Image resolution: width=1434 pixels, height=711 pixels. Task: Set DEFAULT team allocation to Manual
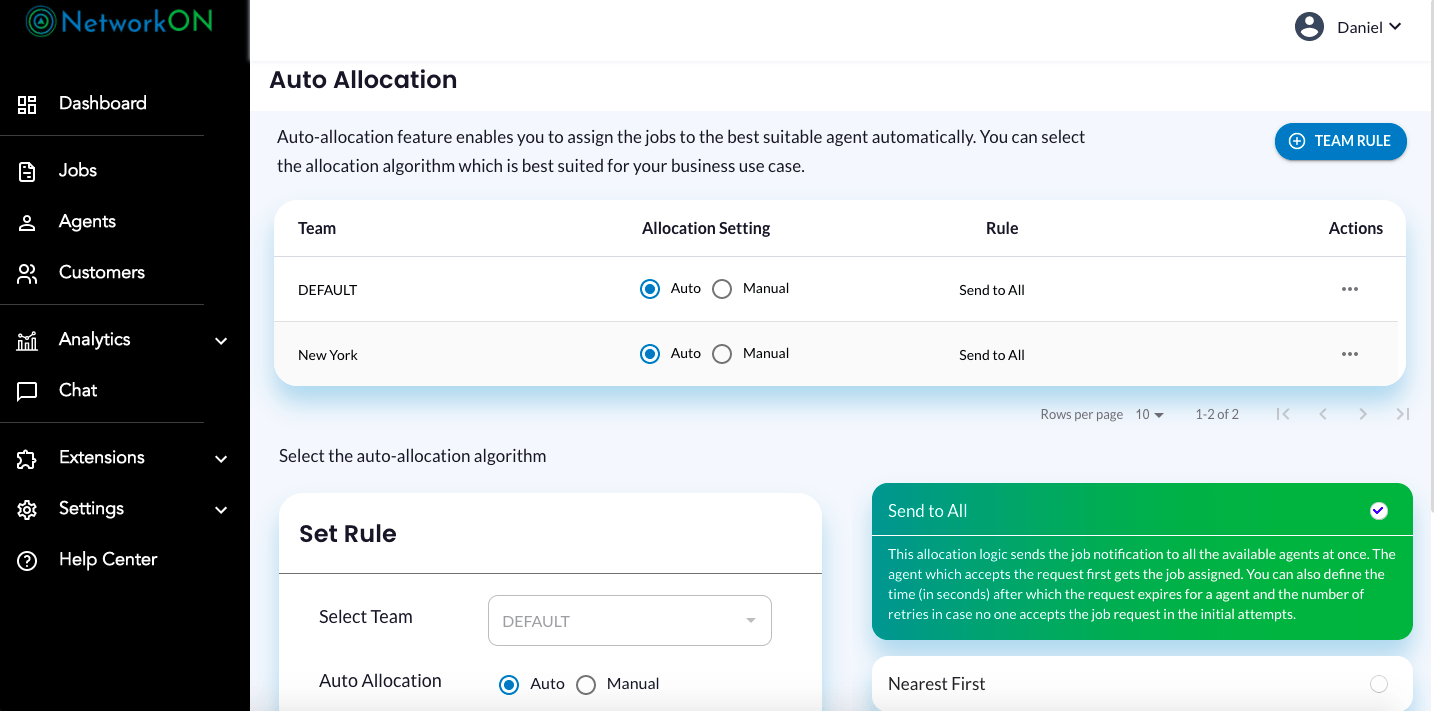coord(722,289)
